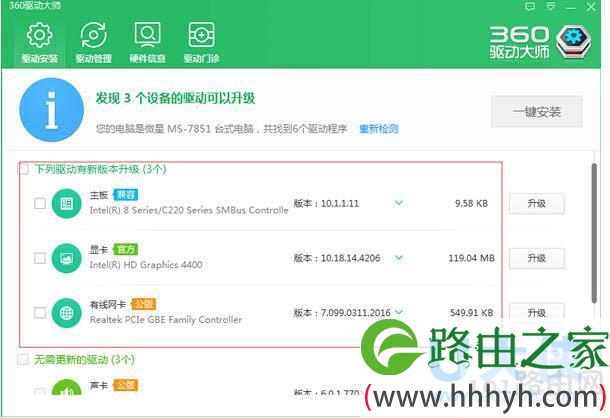This screenshot has height=418, width=610.
Task: Click the 显卡 graphics card device icon
Action: (66, 258)
